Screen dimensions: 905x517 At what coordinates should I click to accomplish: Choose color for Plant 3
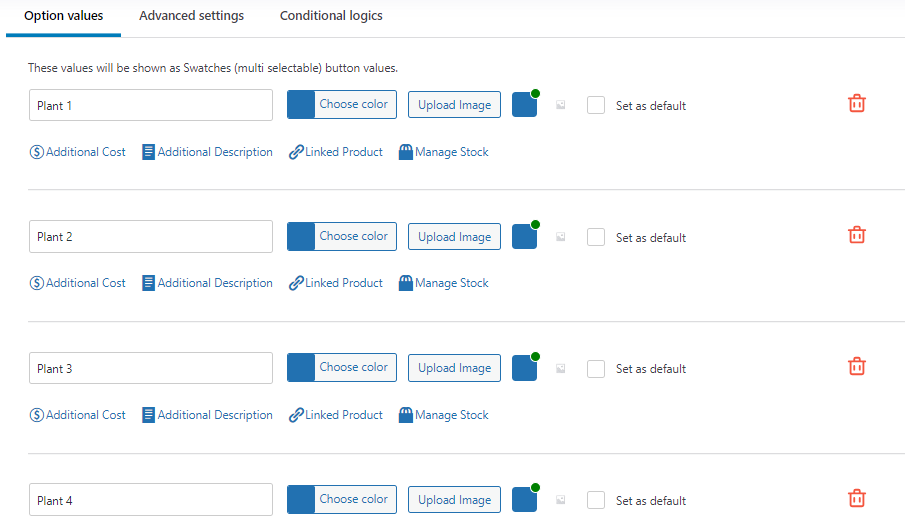(x=342, y=368)
